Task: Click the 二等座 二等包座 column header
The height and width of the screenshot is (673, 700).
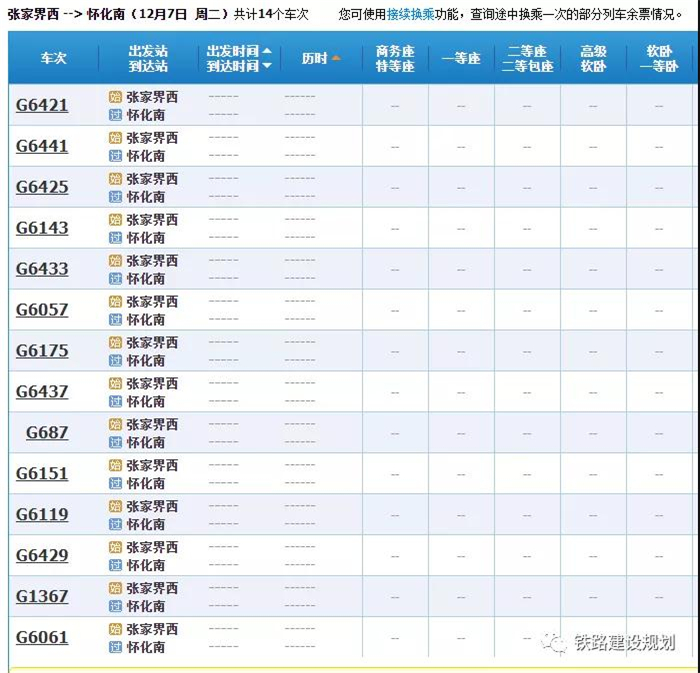Action: (x=527, y=58)
